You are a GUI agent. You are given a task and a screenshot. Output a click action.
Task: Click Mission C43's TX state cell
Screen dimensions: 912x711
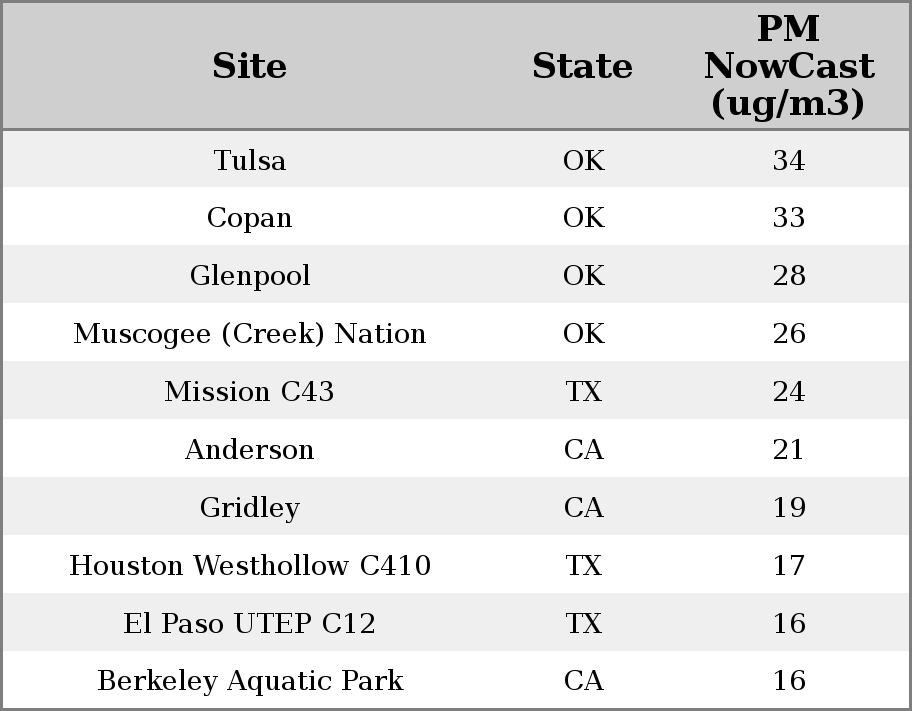coord(583,392)
